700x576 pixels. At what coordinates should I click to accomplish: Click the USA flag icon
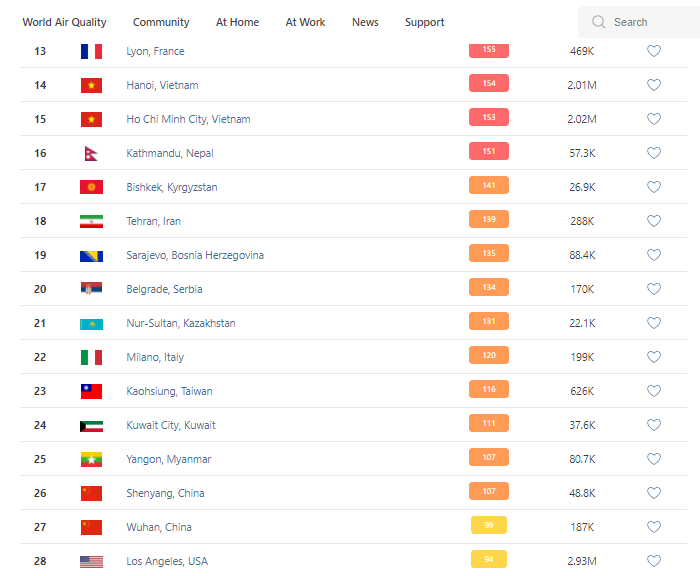point(91,561)
